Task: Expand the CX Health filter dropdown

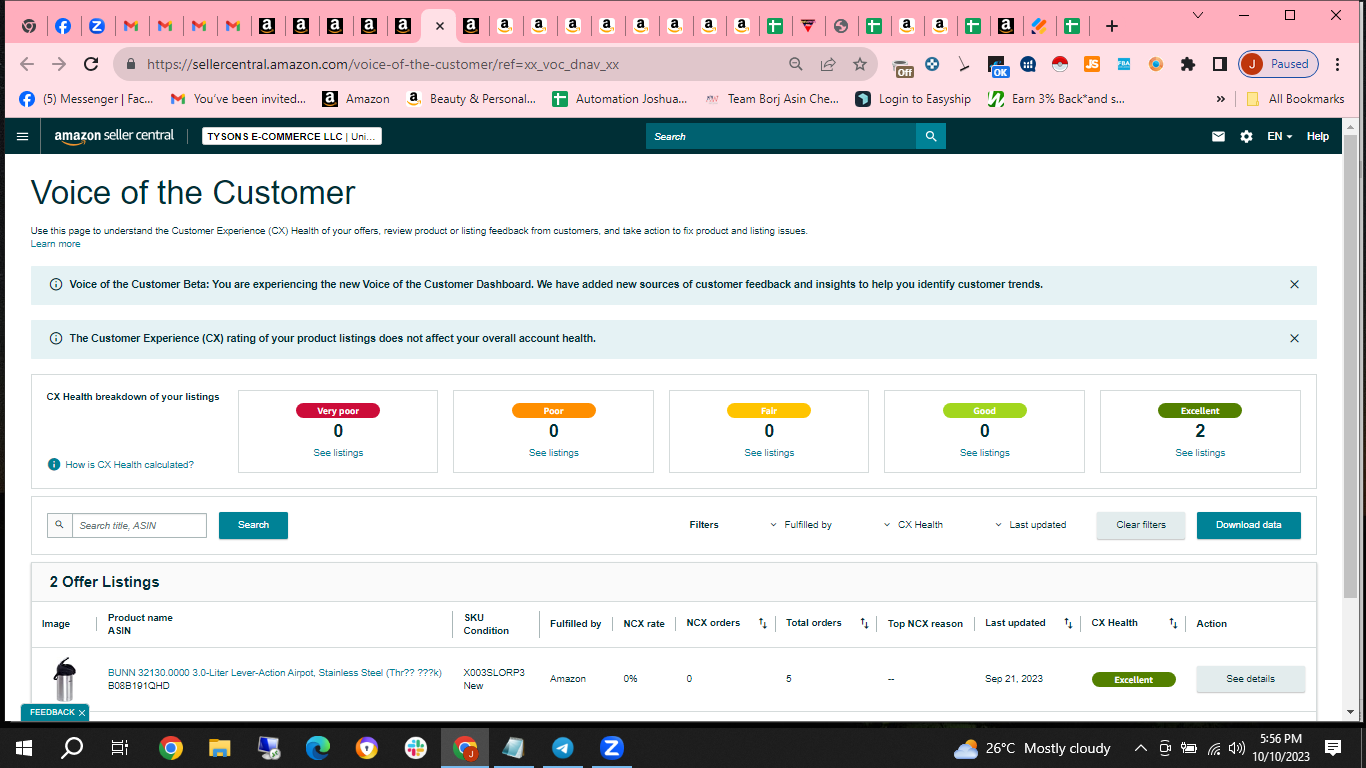Action: [913, 525]
